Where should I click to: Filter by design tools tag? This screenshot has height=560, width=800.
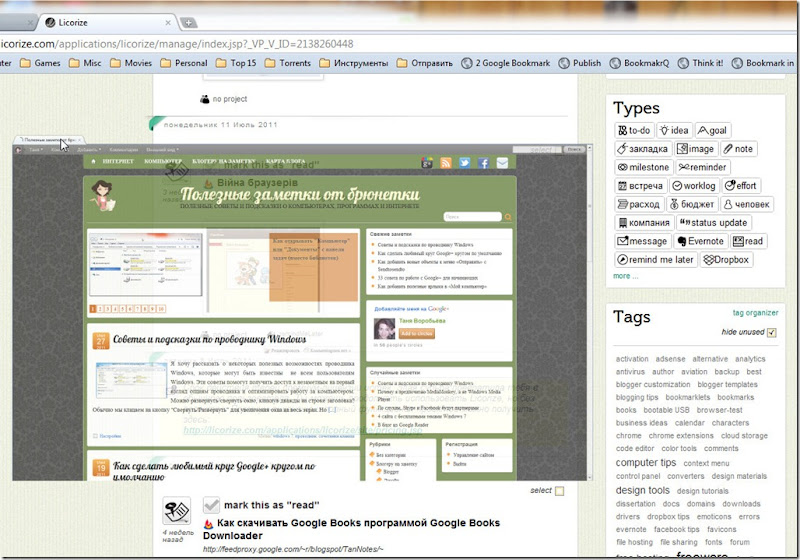642,490
